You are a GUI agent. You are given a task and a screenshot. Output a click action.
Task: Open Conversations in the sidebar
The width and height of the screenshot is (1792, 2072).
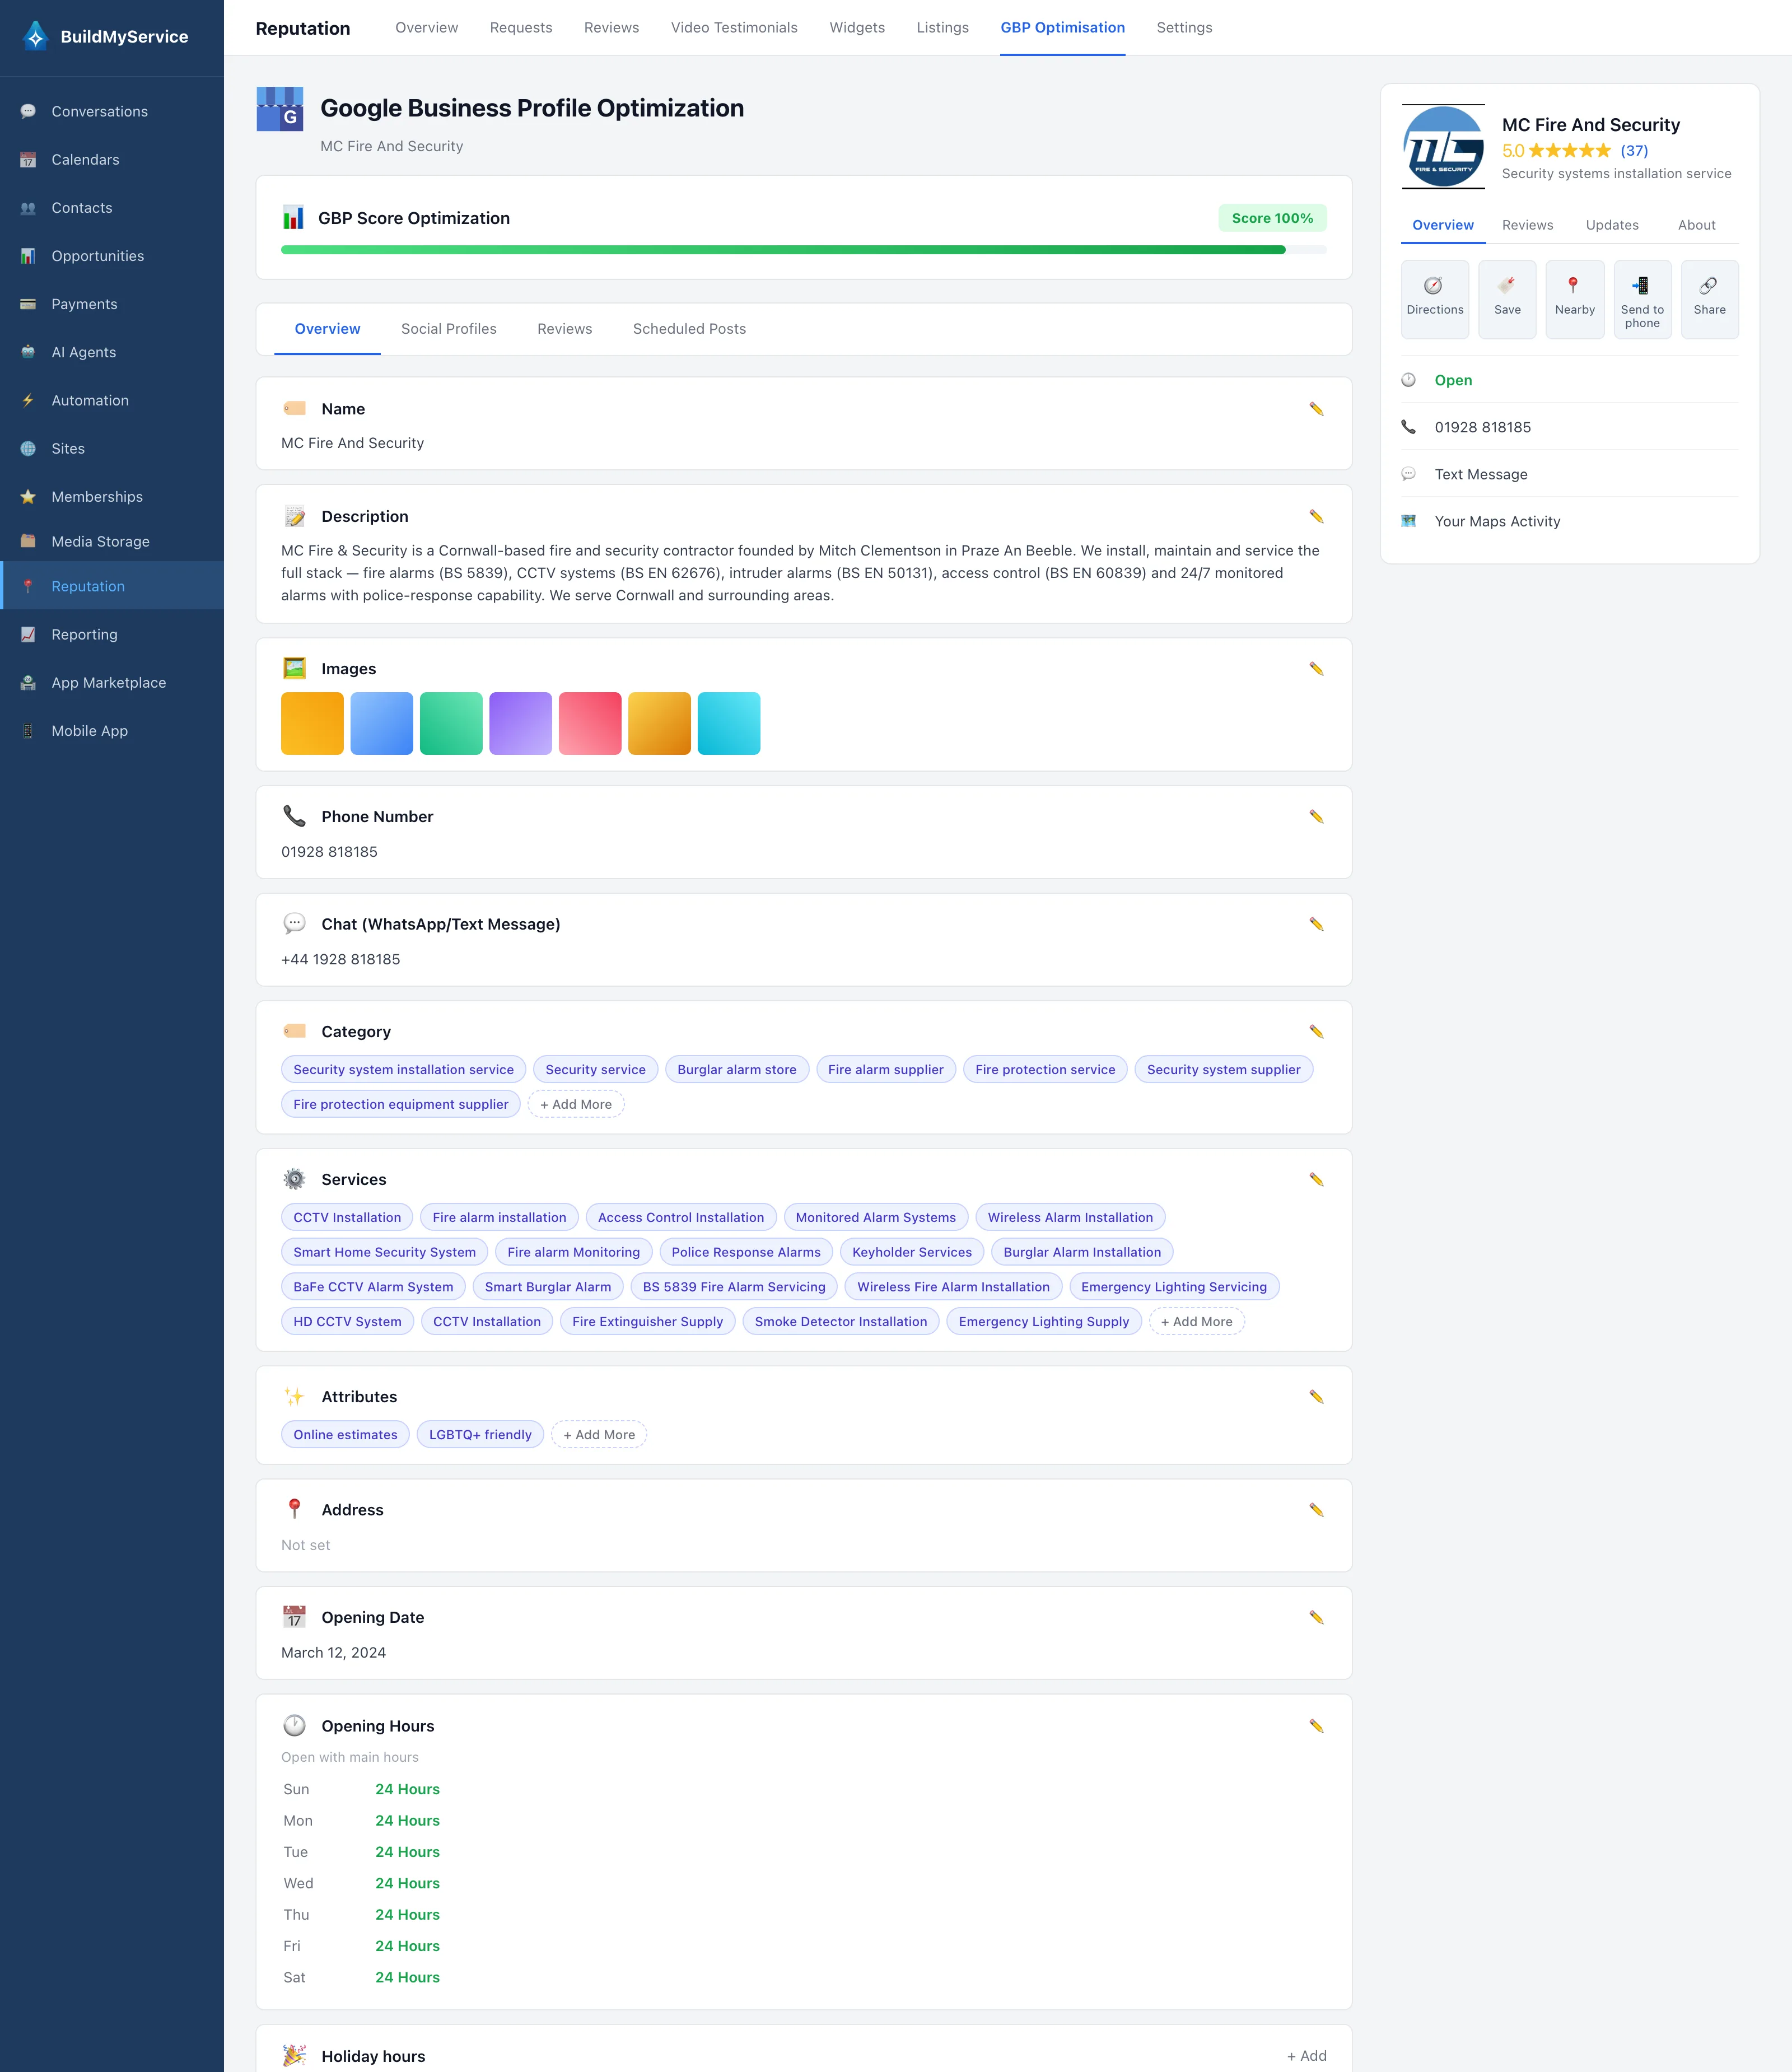click(112, 111)
